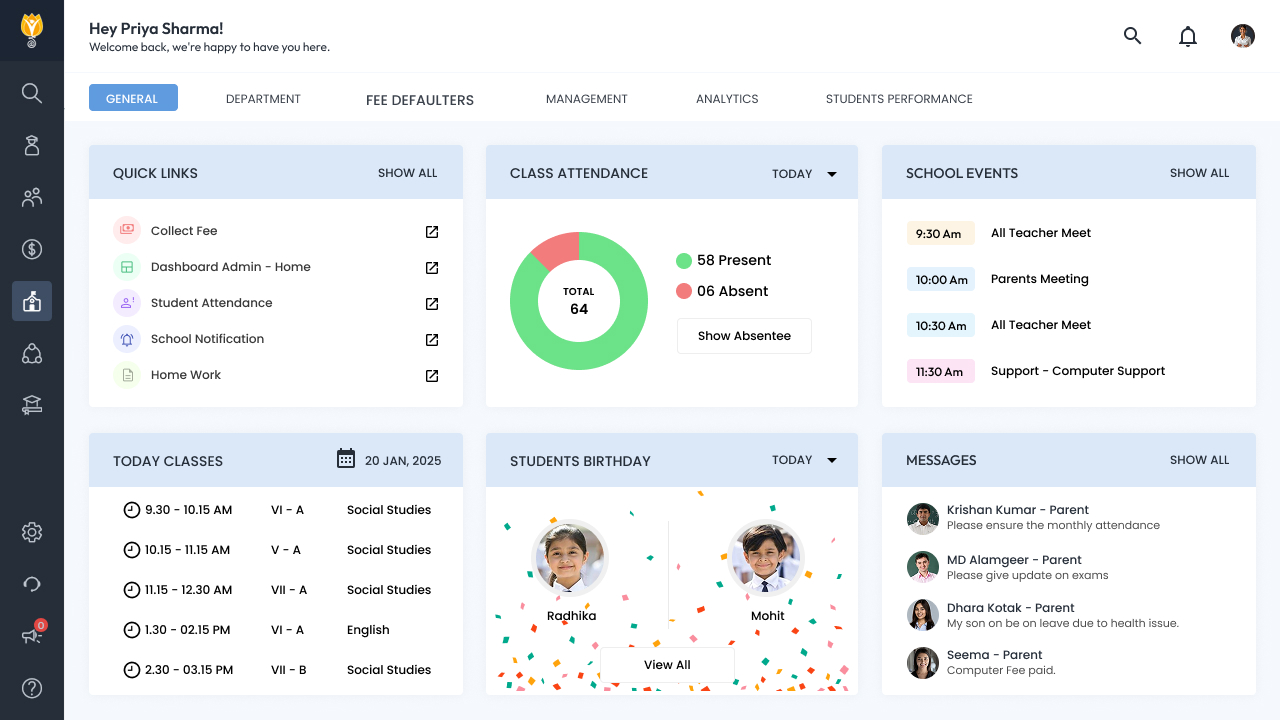
Task: Click the dollar fee icon in sidebar
Action: coord(32,249)
